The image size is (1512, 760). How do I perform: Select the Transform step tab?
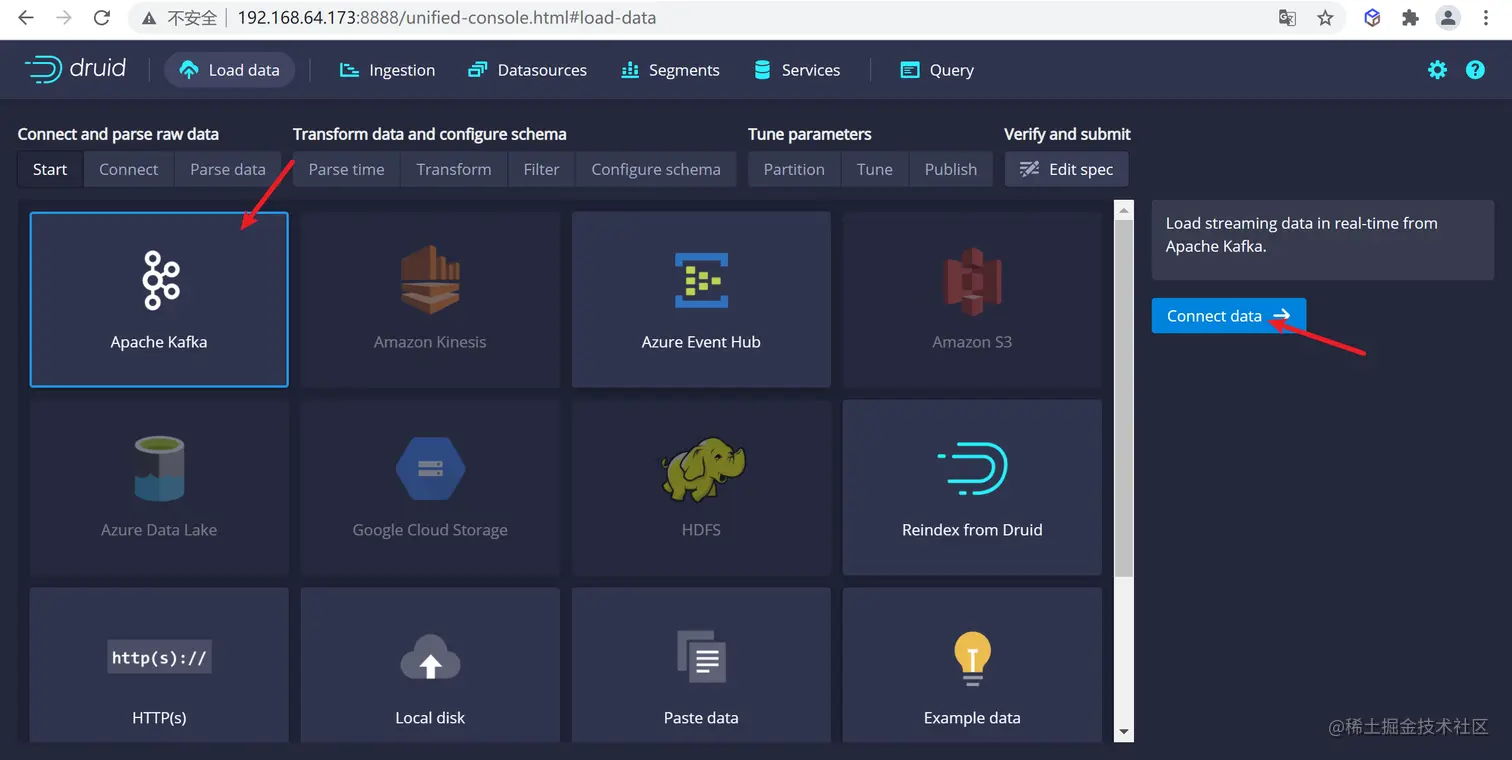[454, 169]
